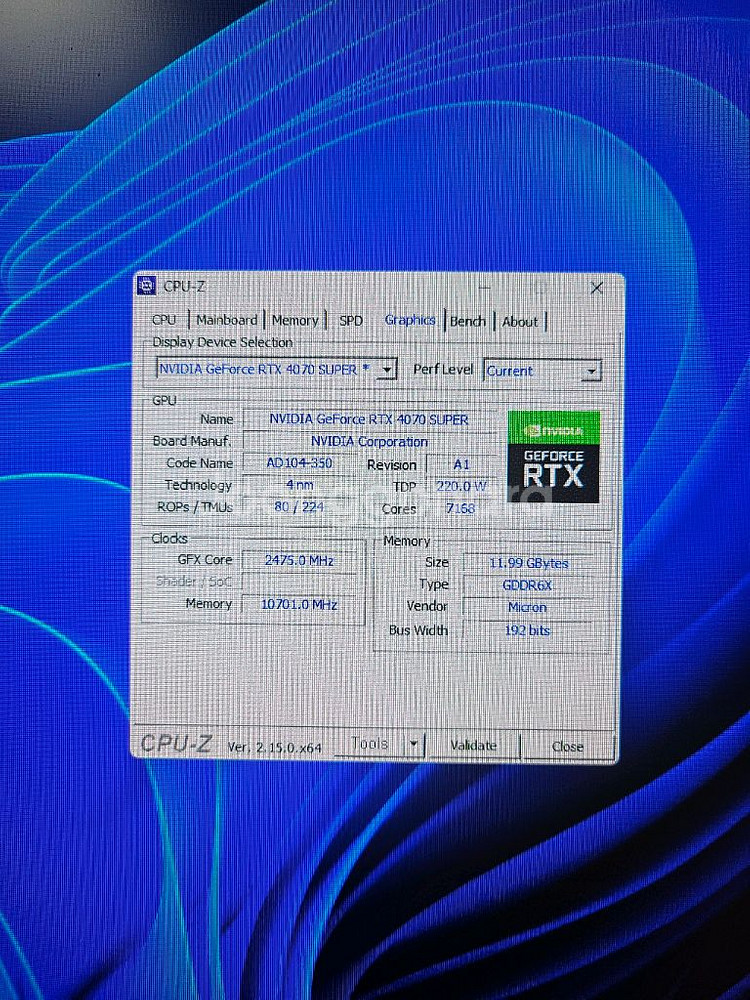Image resolution: width=750 pixels, height=1000 pixels.
Task: Click the NVIDIA GeForce RTX logo image
Action: pos(553,457)
